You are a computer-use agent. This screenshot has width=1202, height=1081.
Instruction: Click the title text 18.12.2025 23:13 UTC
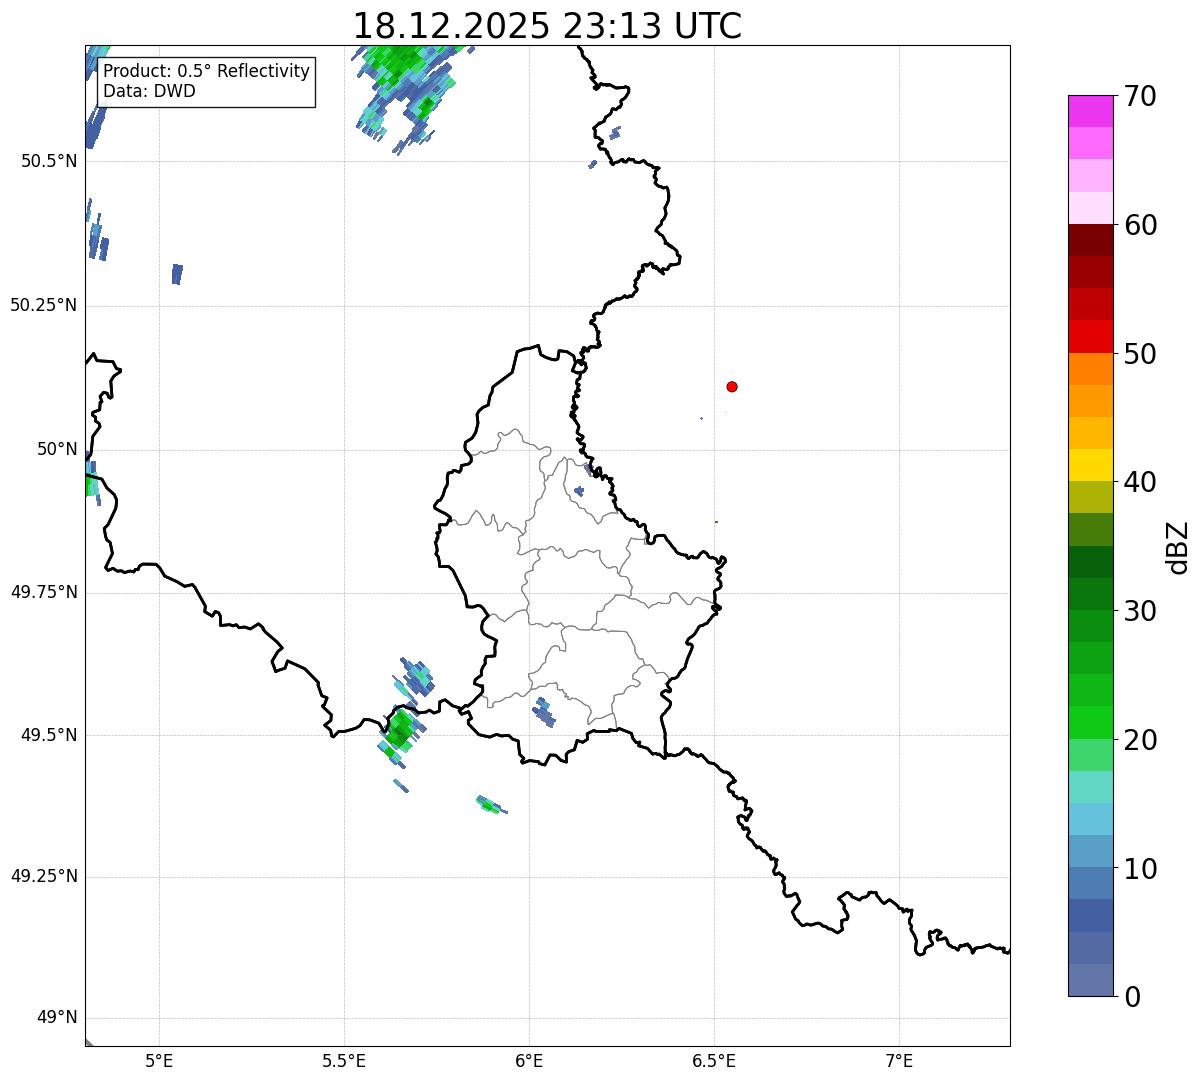click(547, 26)
